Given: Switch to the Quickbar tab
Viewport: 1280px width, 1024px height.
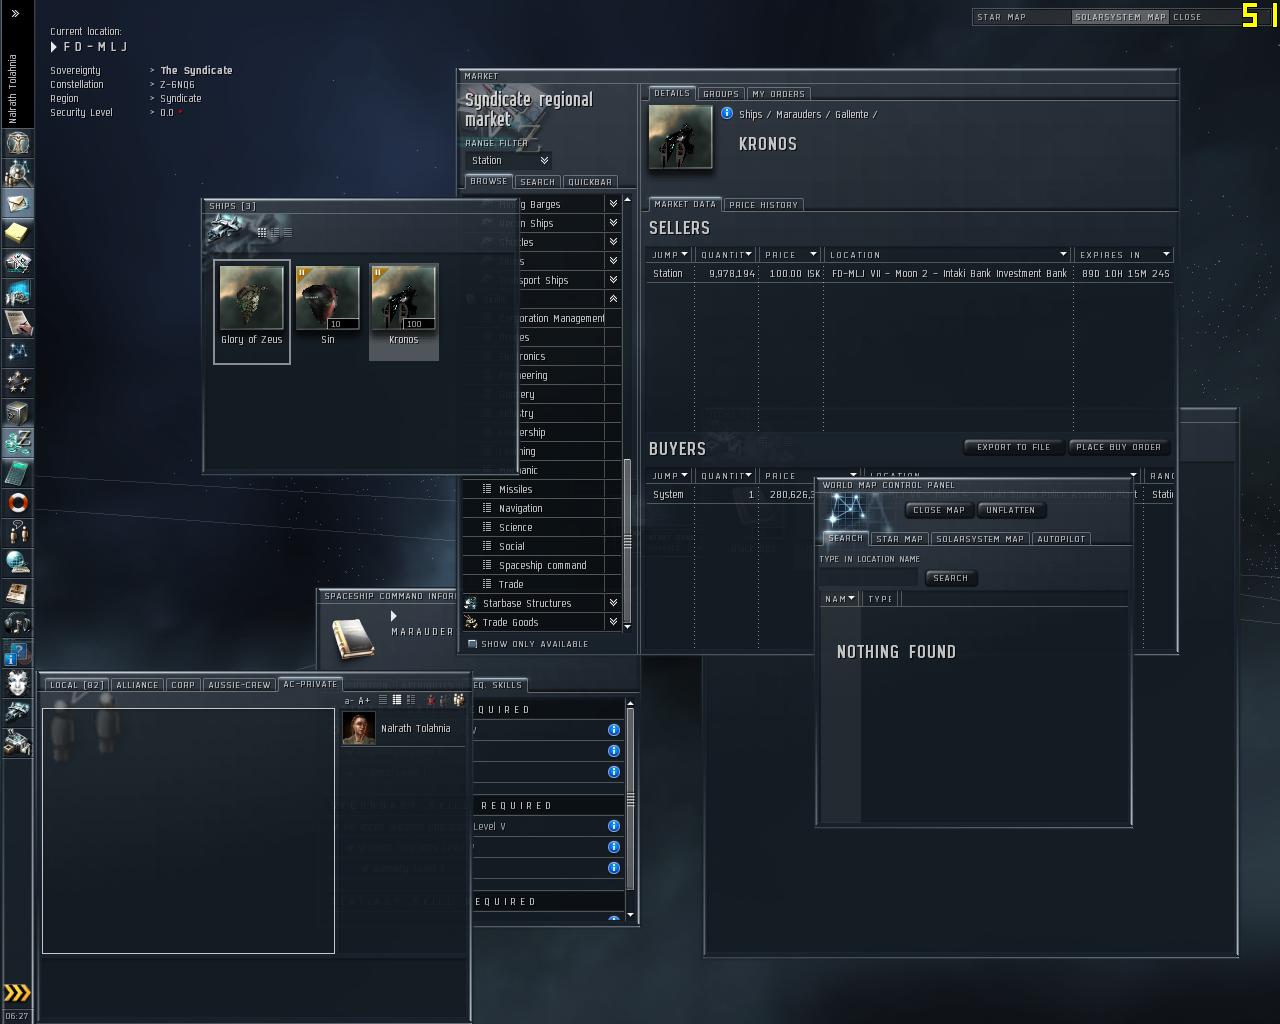Looking at the screenshot, I should pos(589,182).
